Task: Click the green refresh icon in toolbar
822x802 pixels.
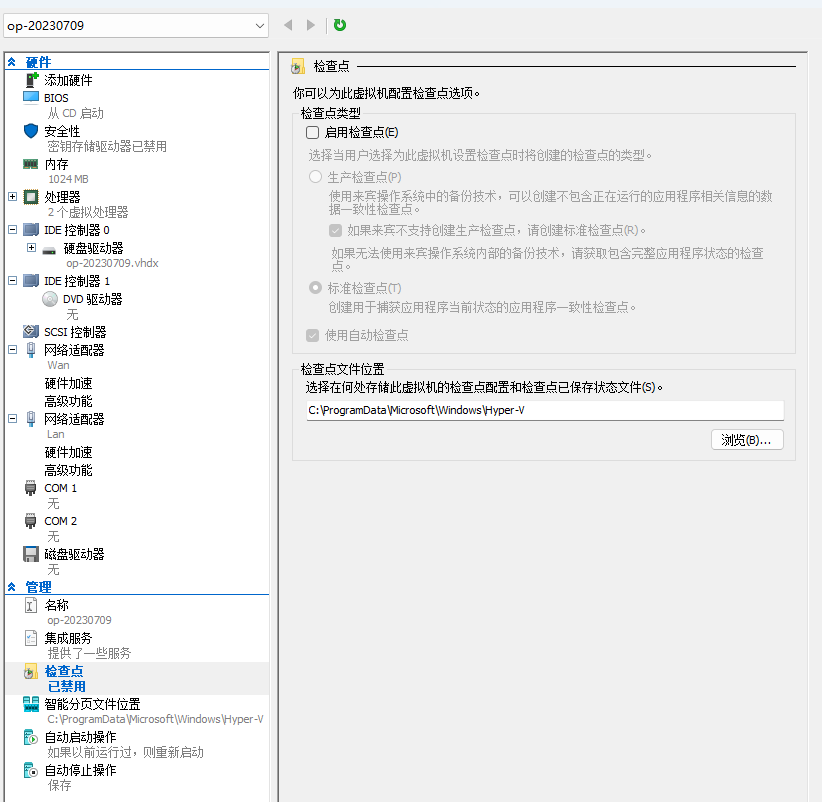Action: pyautogui.click(x=340, y=25)
